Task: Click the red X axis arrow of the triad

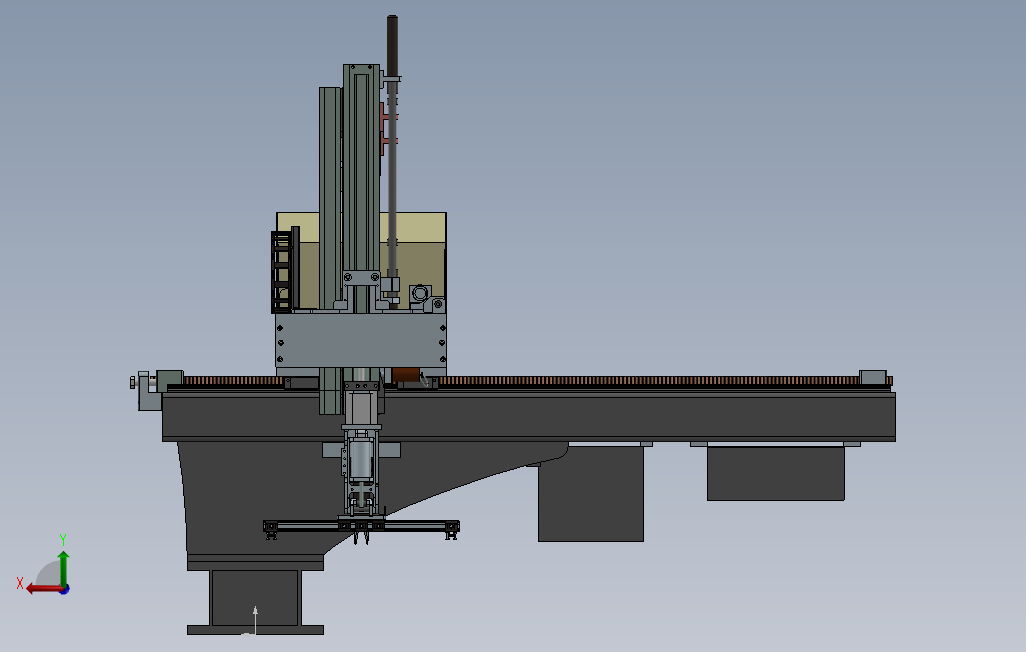Action: coord(43,589)
